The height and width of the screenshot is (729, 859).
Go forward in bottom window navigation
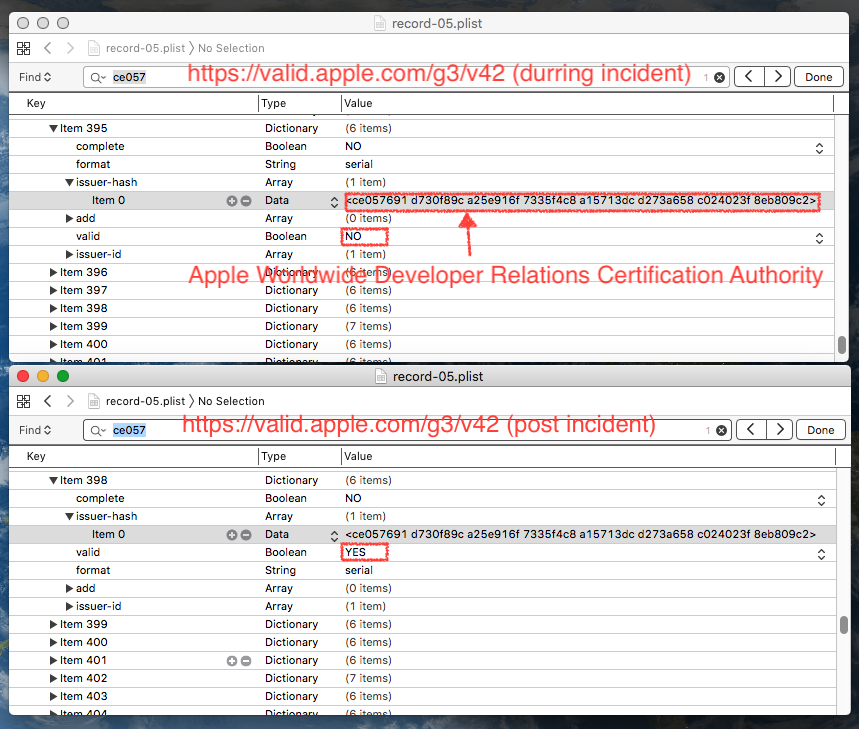click(x=70, y=401)
